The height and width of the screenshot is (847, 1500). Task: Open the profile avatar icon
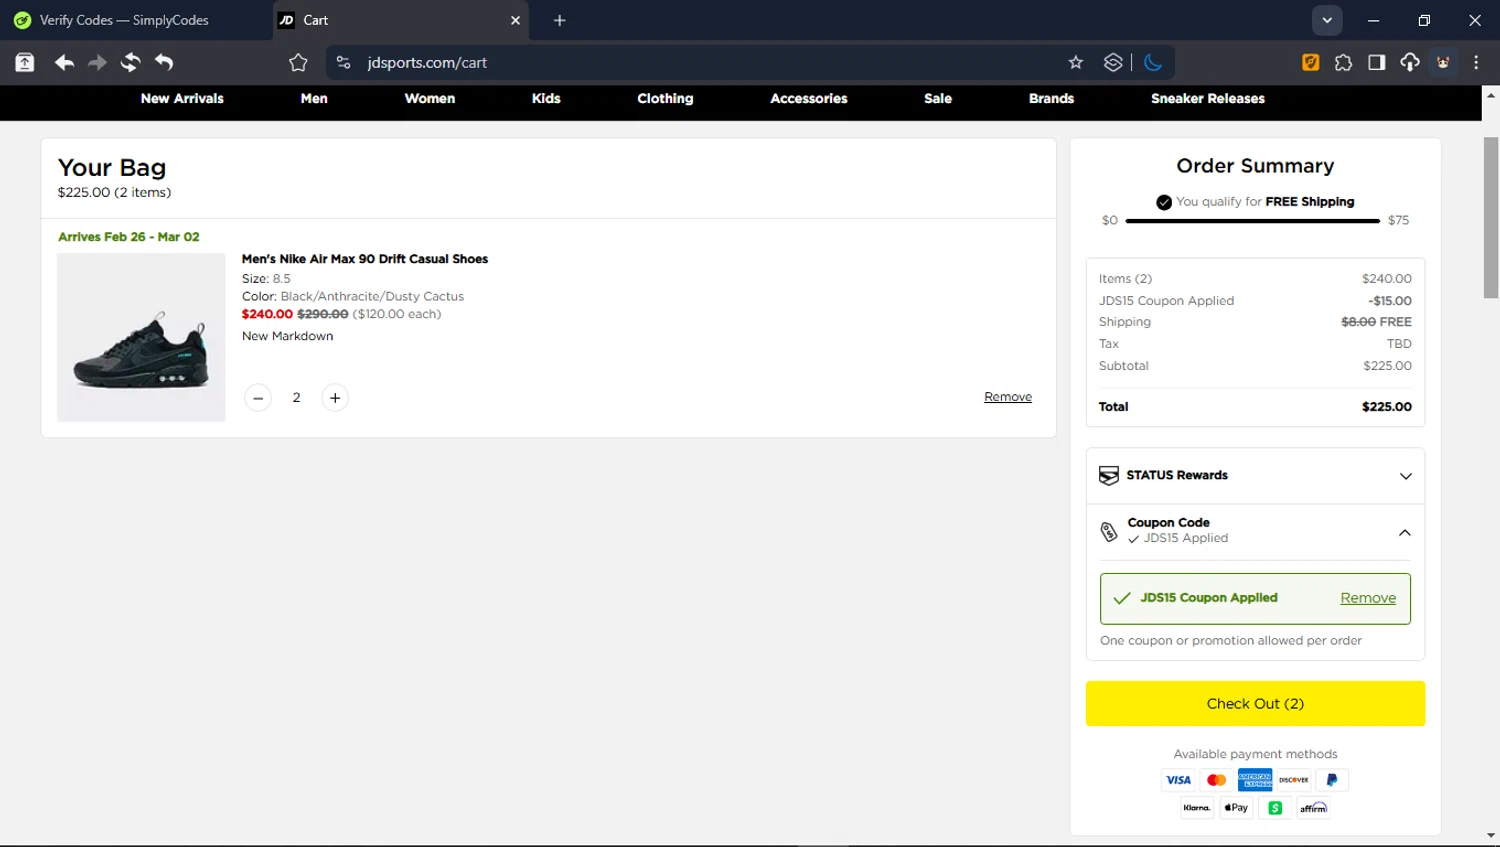(x=1443, y=63)
